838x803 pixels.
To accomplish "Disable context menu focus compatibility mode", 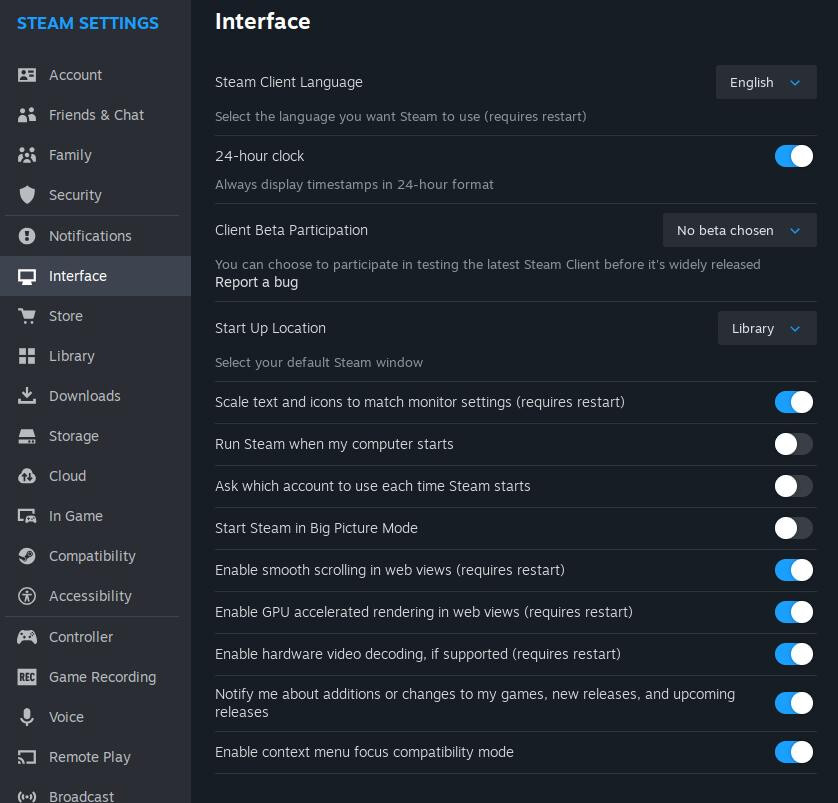I will [793, 752].
